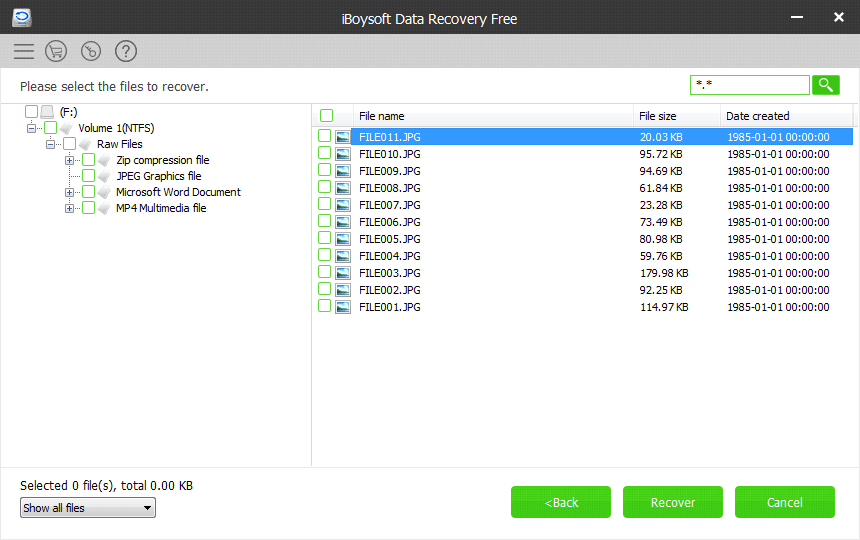Image resolution: width=860 pixels, height=540 pixels.
Task: Tick the checkbox for FILE010.JPG
Action: pyautogui.click(x=325, y=153)
